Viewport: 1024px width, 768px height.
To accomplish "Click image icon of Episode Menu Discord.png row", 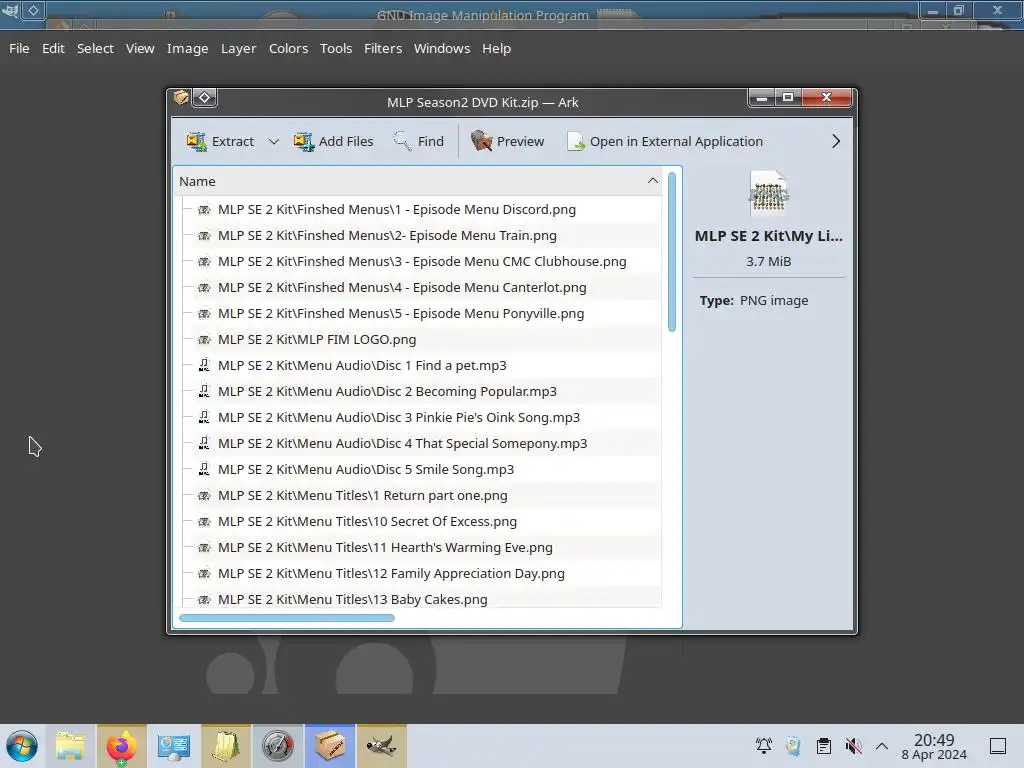I will (204, 210).
